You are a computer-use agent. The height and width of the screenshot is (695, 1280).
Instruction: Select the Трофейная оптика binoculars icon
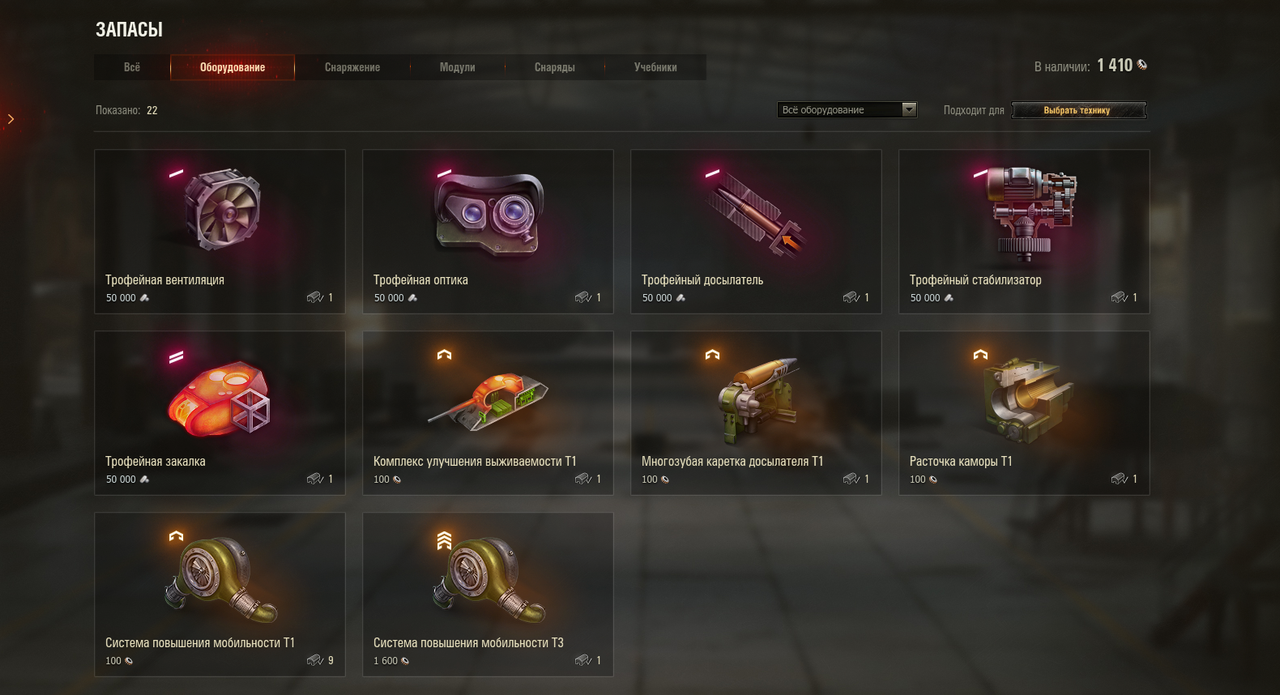click(489, 212)
